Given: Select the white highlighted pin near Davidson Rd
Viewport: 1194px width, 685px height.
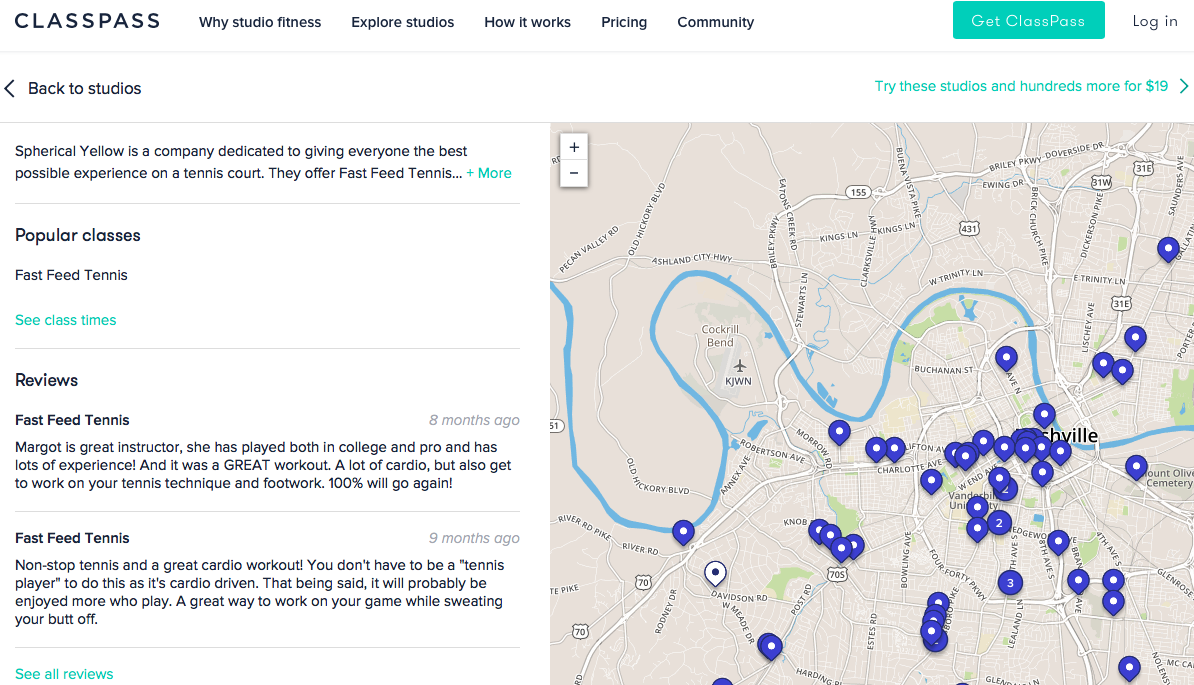Looking at the screenshot, I should pos(715,573).
